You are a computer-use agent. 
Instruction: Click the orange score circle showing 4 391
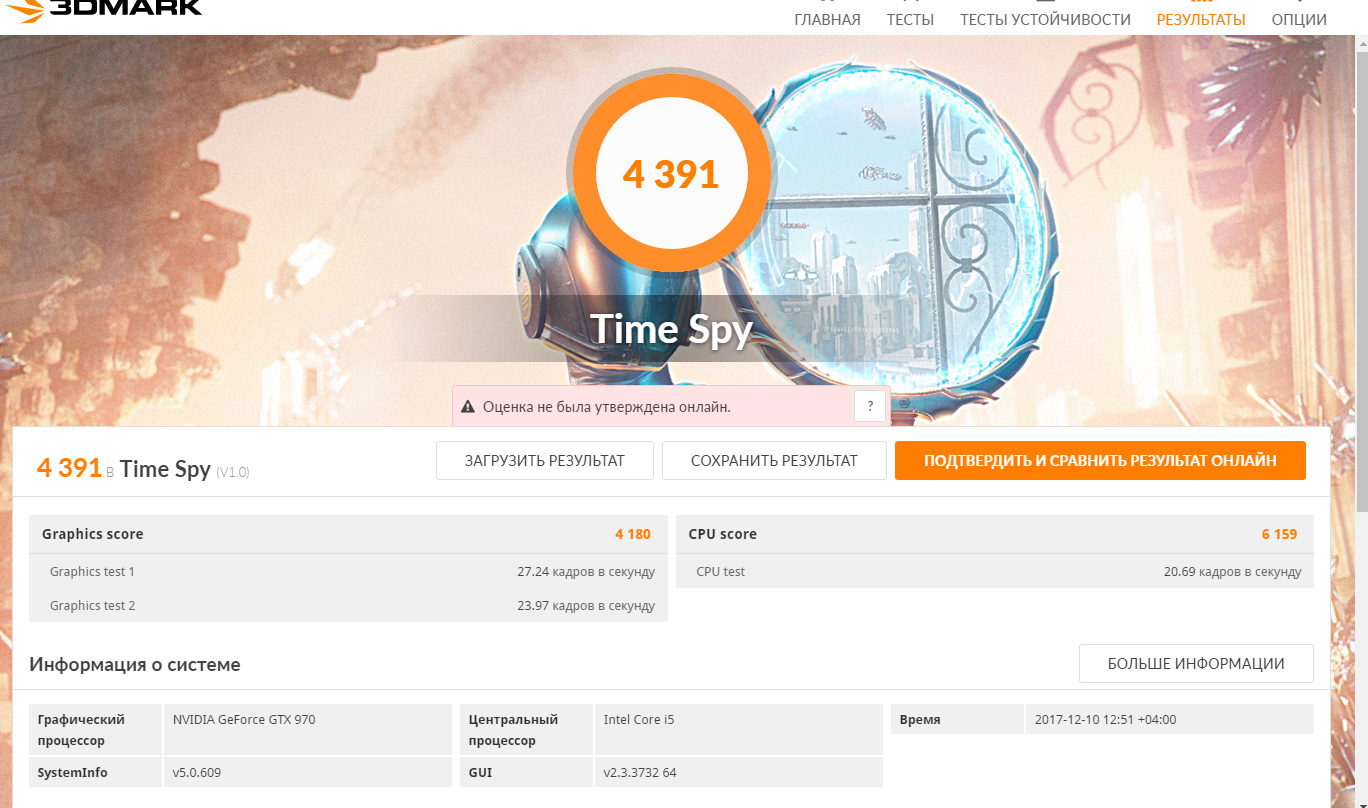point(670,173)
